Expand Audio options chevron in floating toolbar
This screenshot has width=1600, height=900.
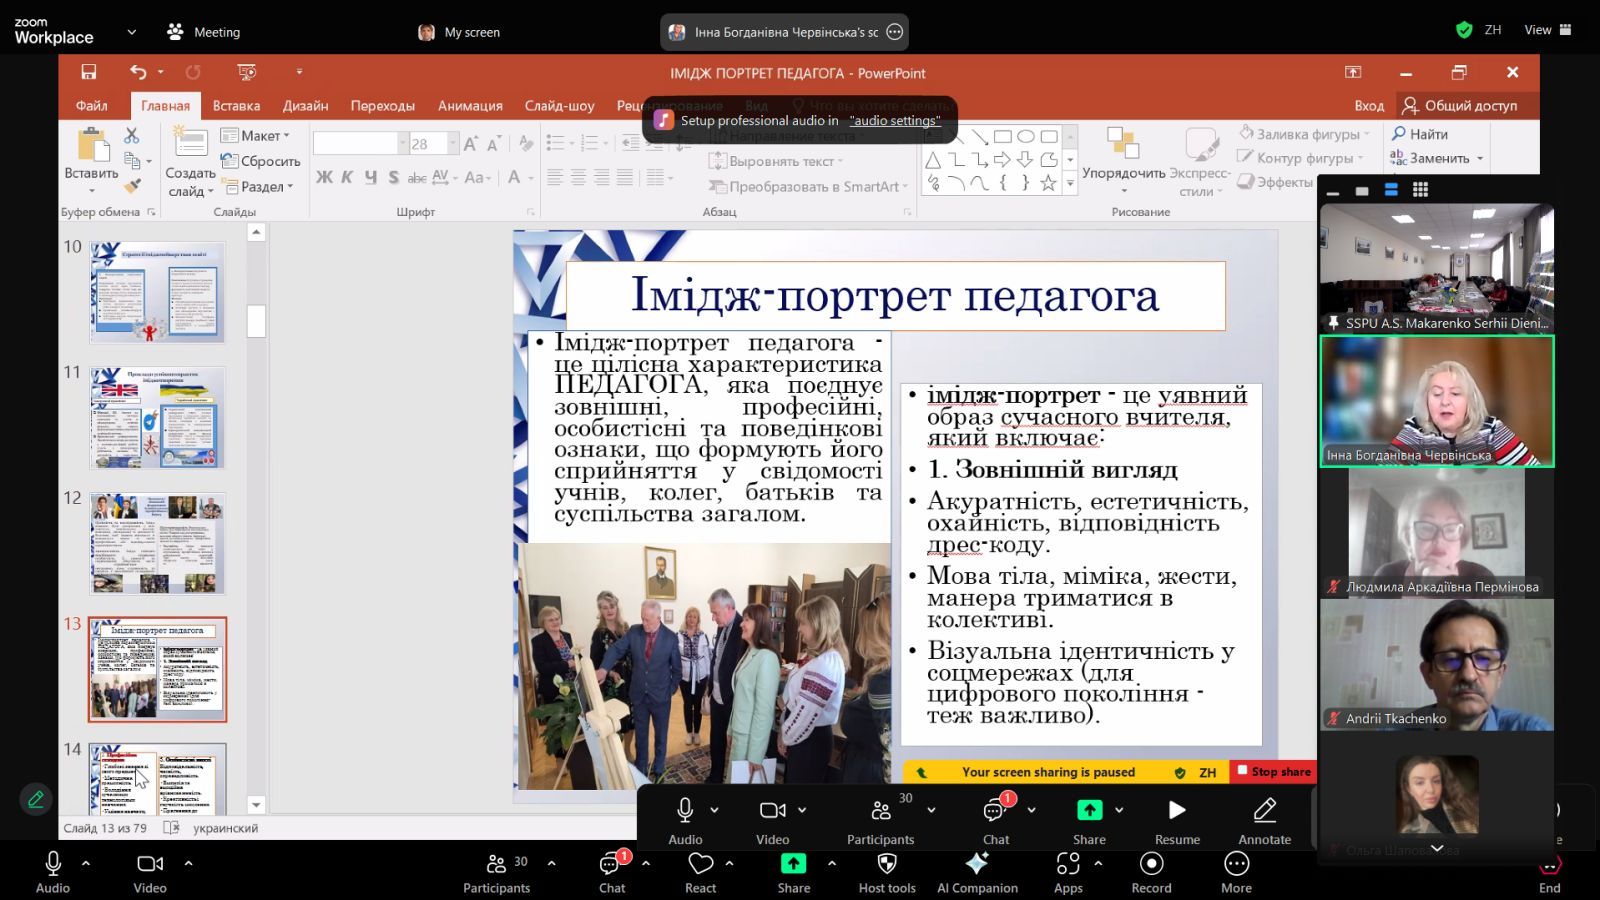pos(714,810)
